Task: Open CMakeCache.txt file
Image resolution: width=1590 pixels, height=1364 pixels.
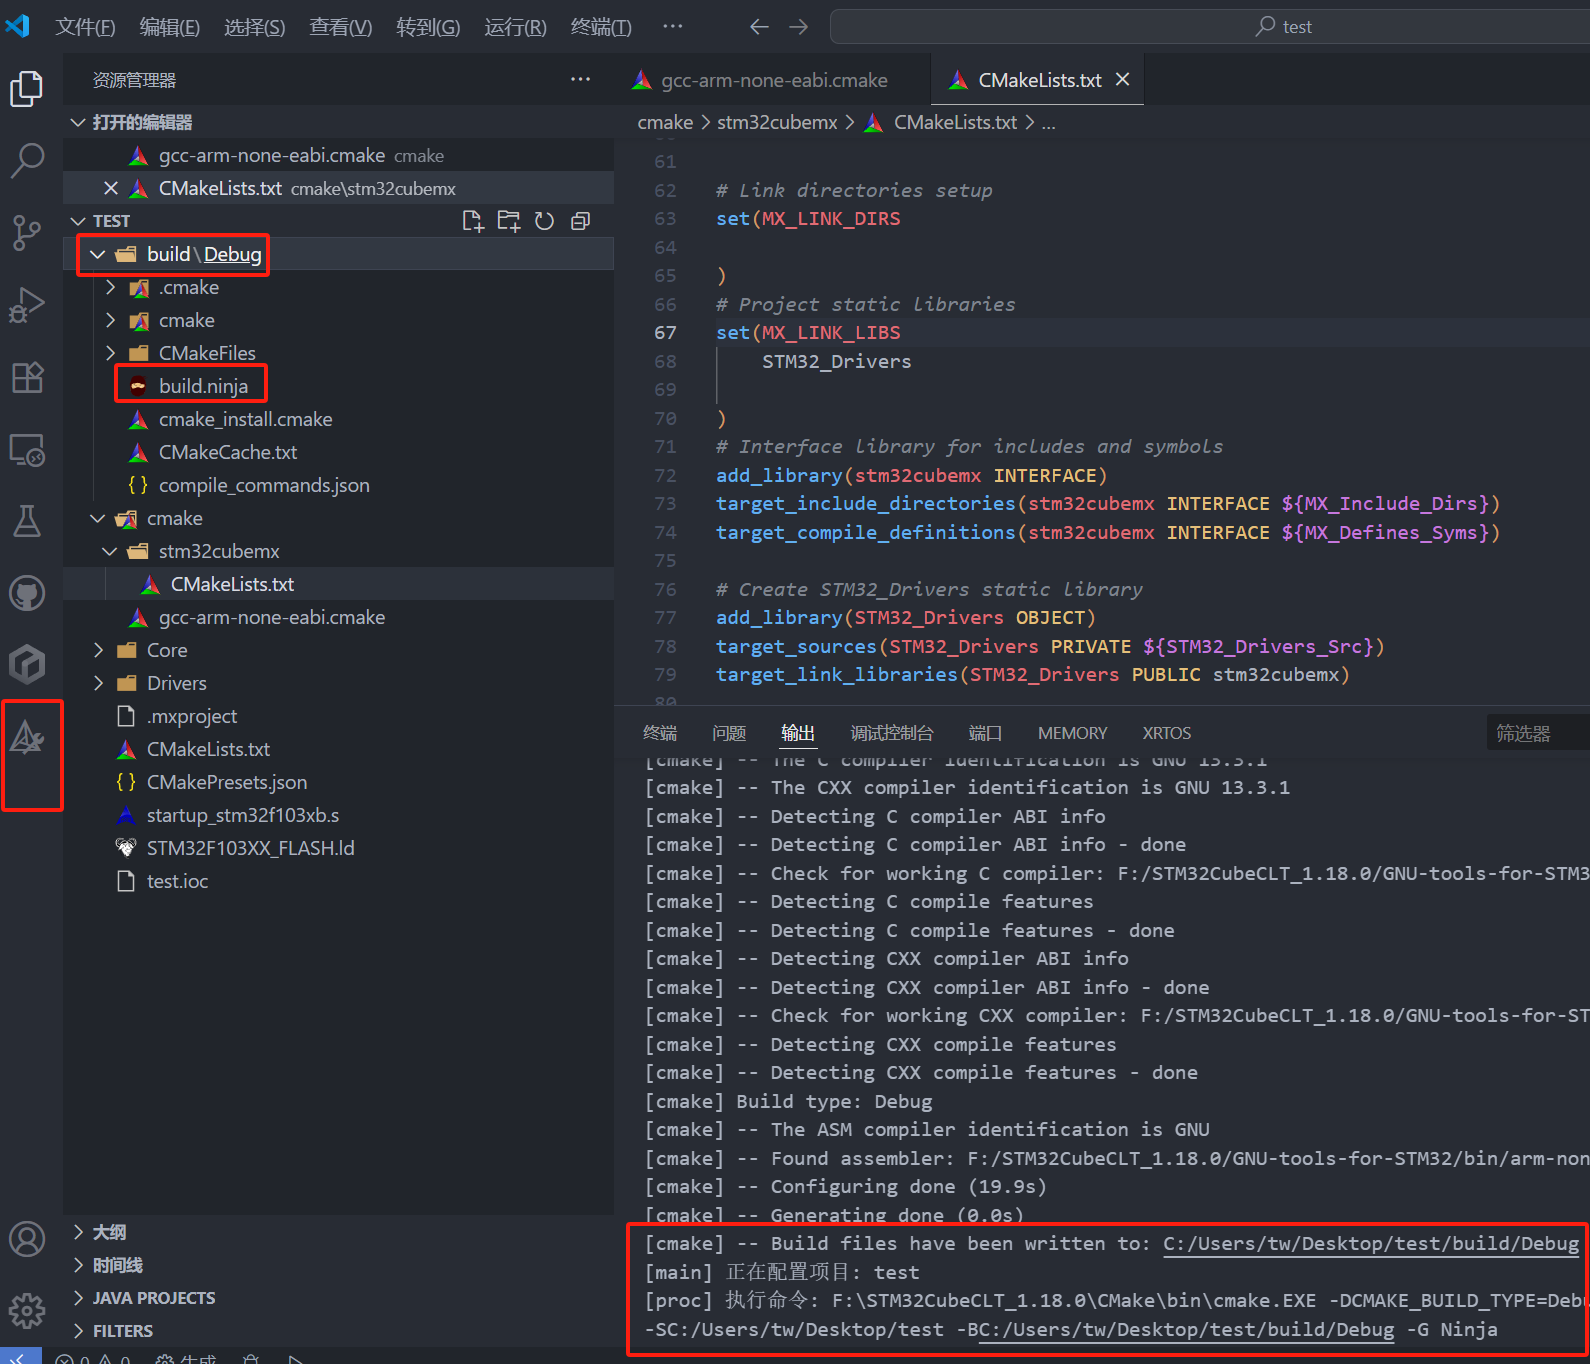Action: 228,452
